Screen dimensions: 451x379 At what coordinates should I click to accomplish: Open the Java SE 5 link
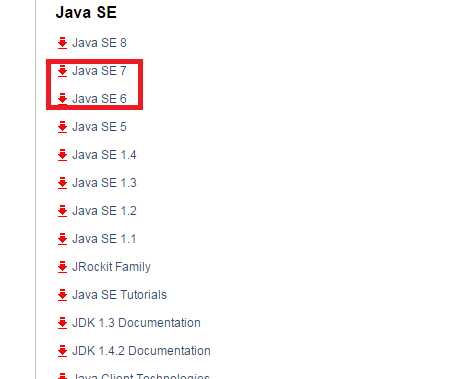99,127
